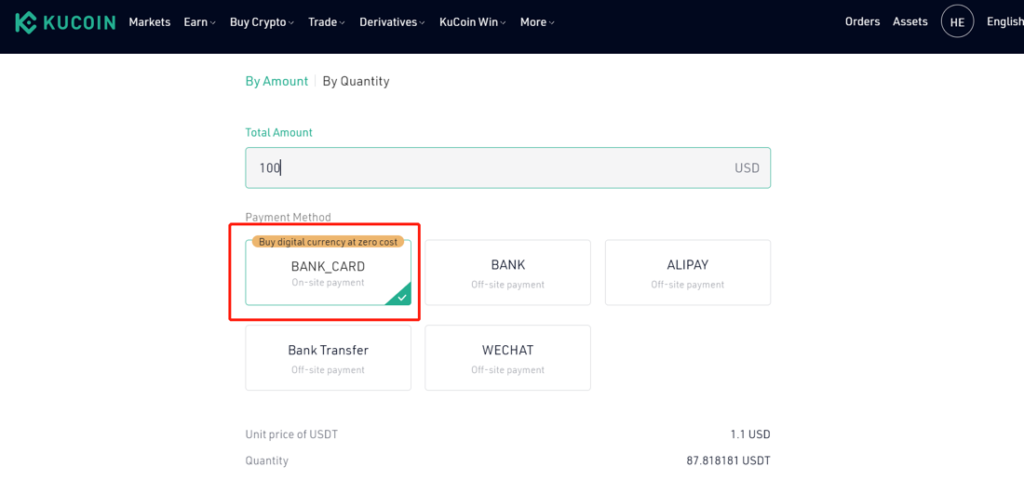Open the Orders link
This screenshot has height=480, width=1024.
(x=862, y=22)
